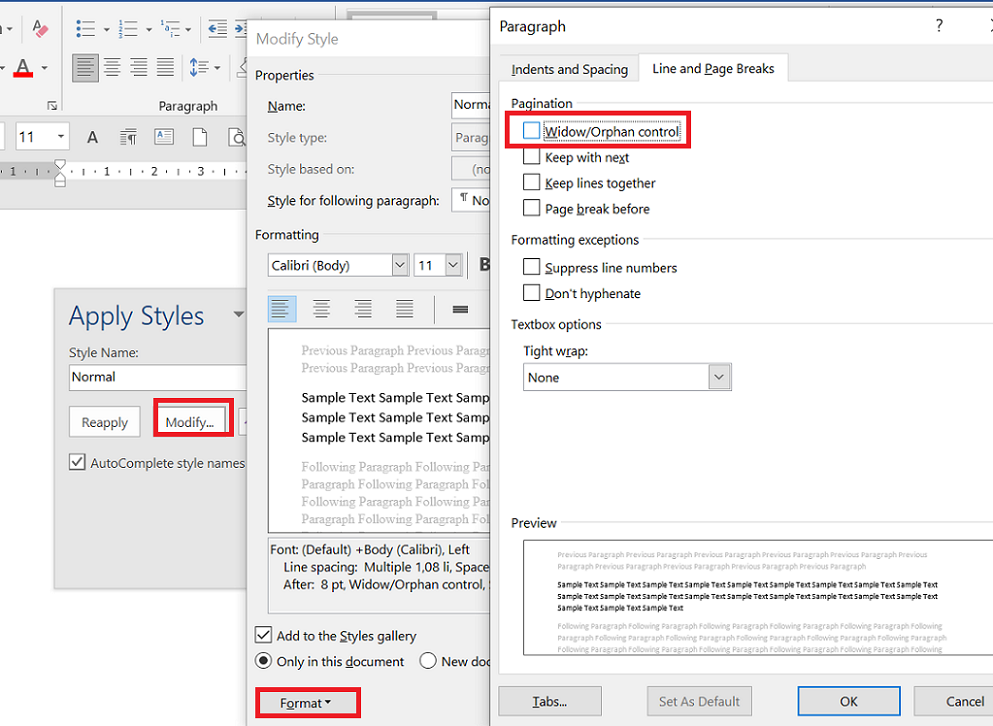Click Center alignment in Modify Style dialog
Screen dimensions: 993x726
(x=322, y=309)
